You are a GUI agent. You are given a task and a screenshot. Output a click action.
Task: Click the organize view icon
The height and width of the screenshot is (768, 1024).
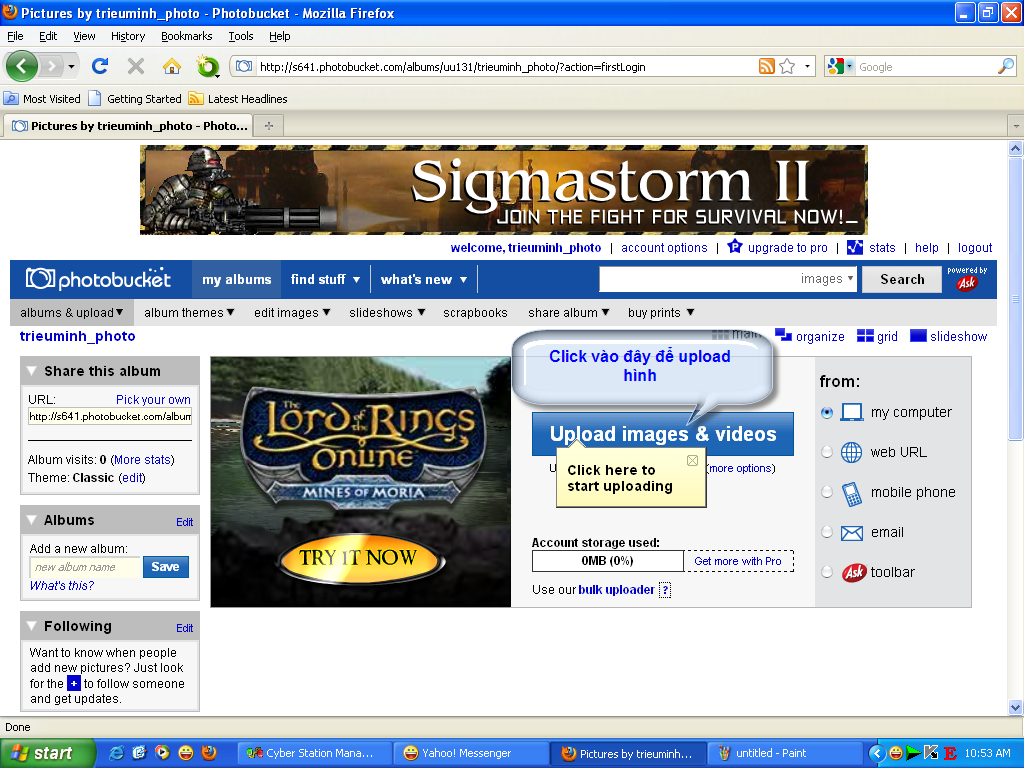pos(783,335)
